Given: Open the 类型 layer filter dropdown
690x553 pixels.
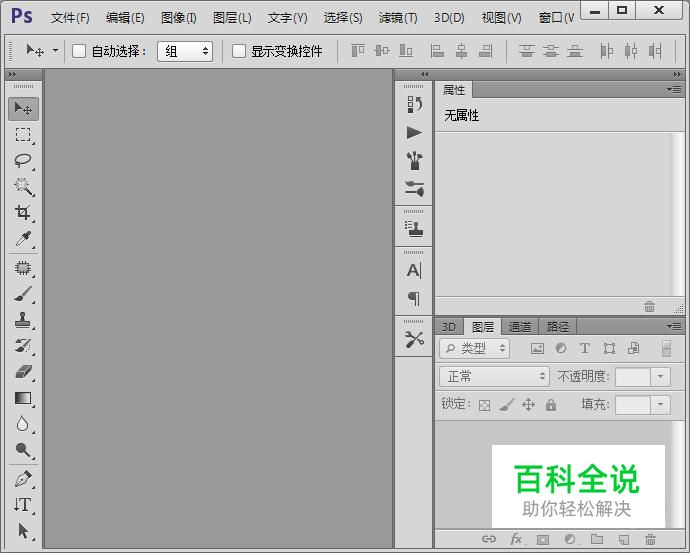Looking at the screenshot, I should (474, 349).
